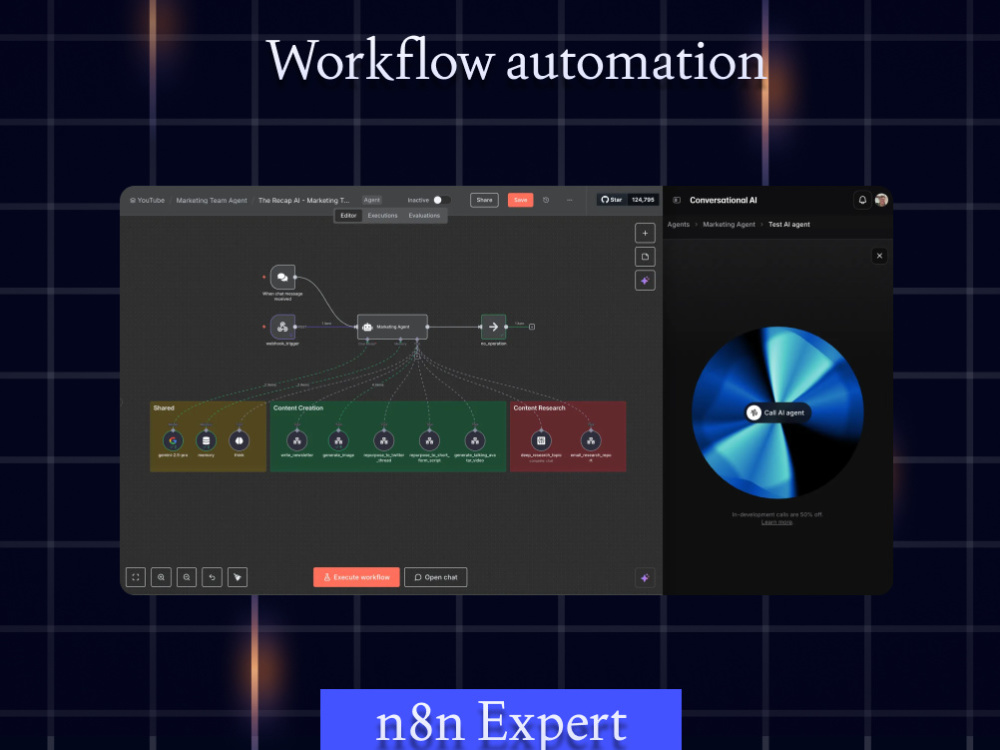
Task: Click the YouTube breadcrumb
Action: 147,200
